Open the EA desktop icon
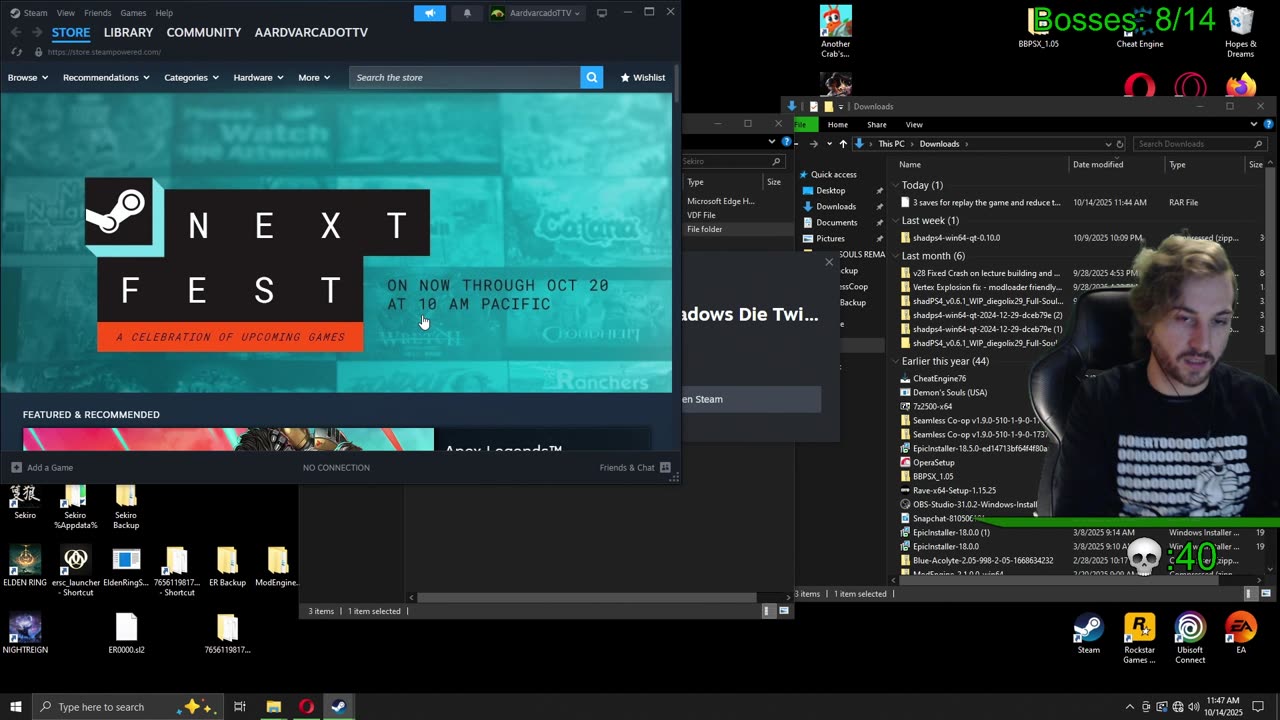1280x720 pixels. [x=1241, y=634]
